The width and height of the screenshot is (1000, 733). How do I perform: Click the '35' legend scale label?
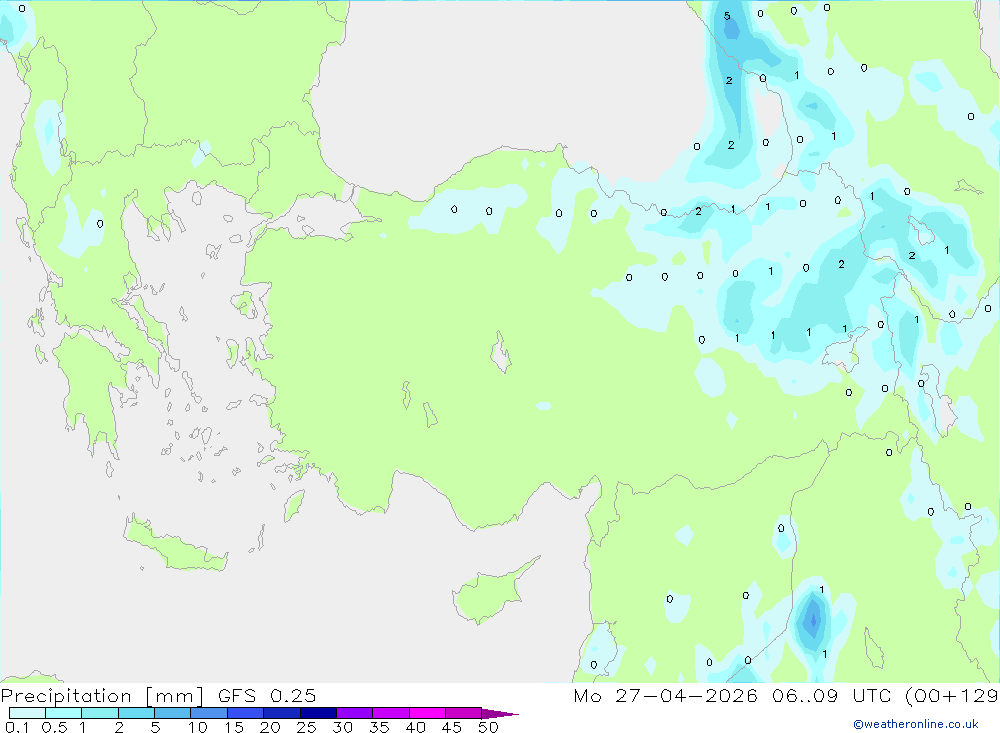click(x=379, y=727)
